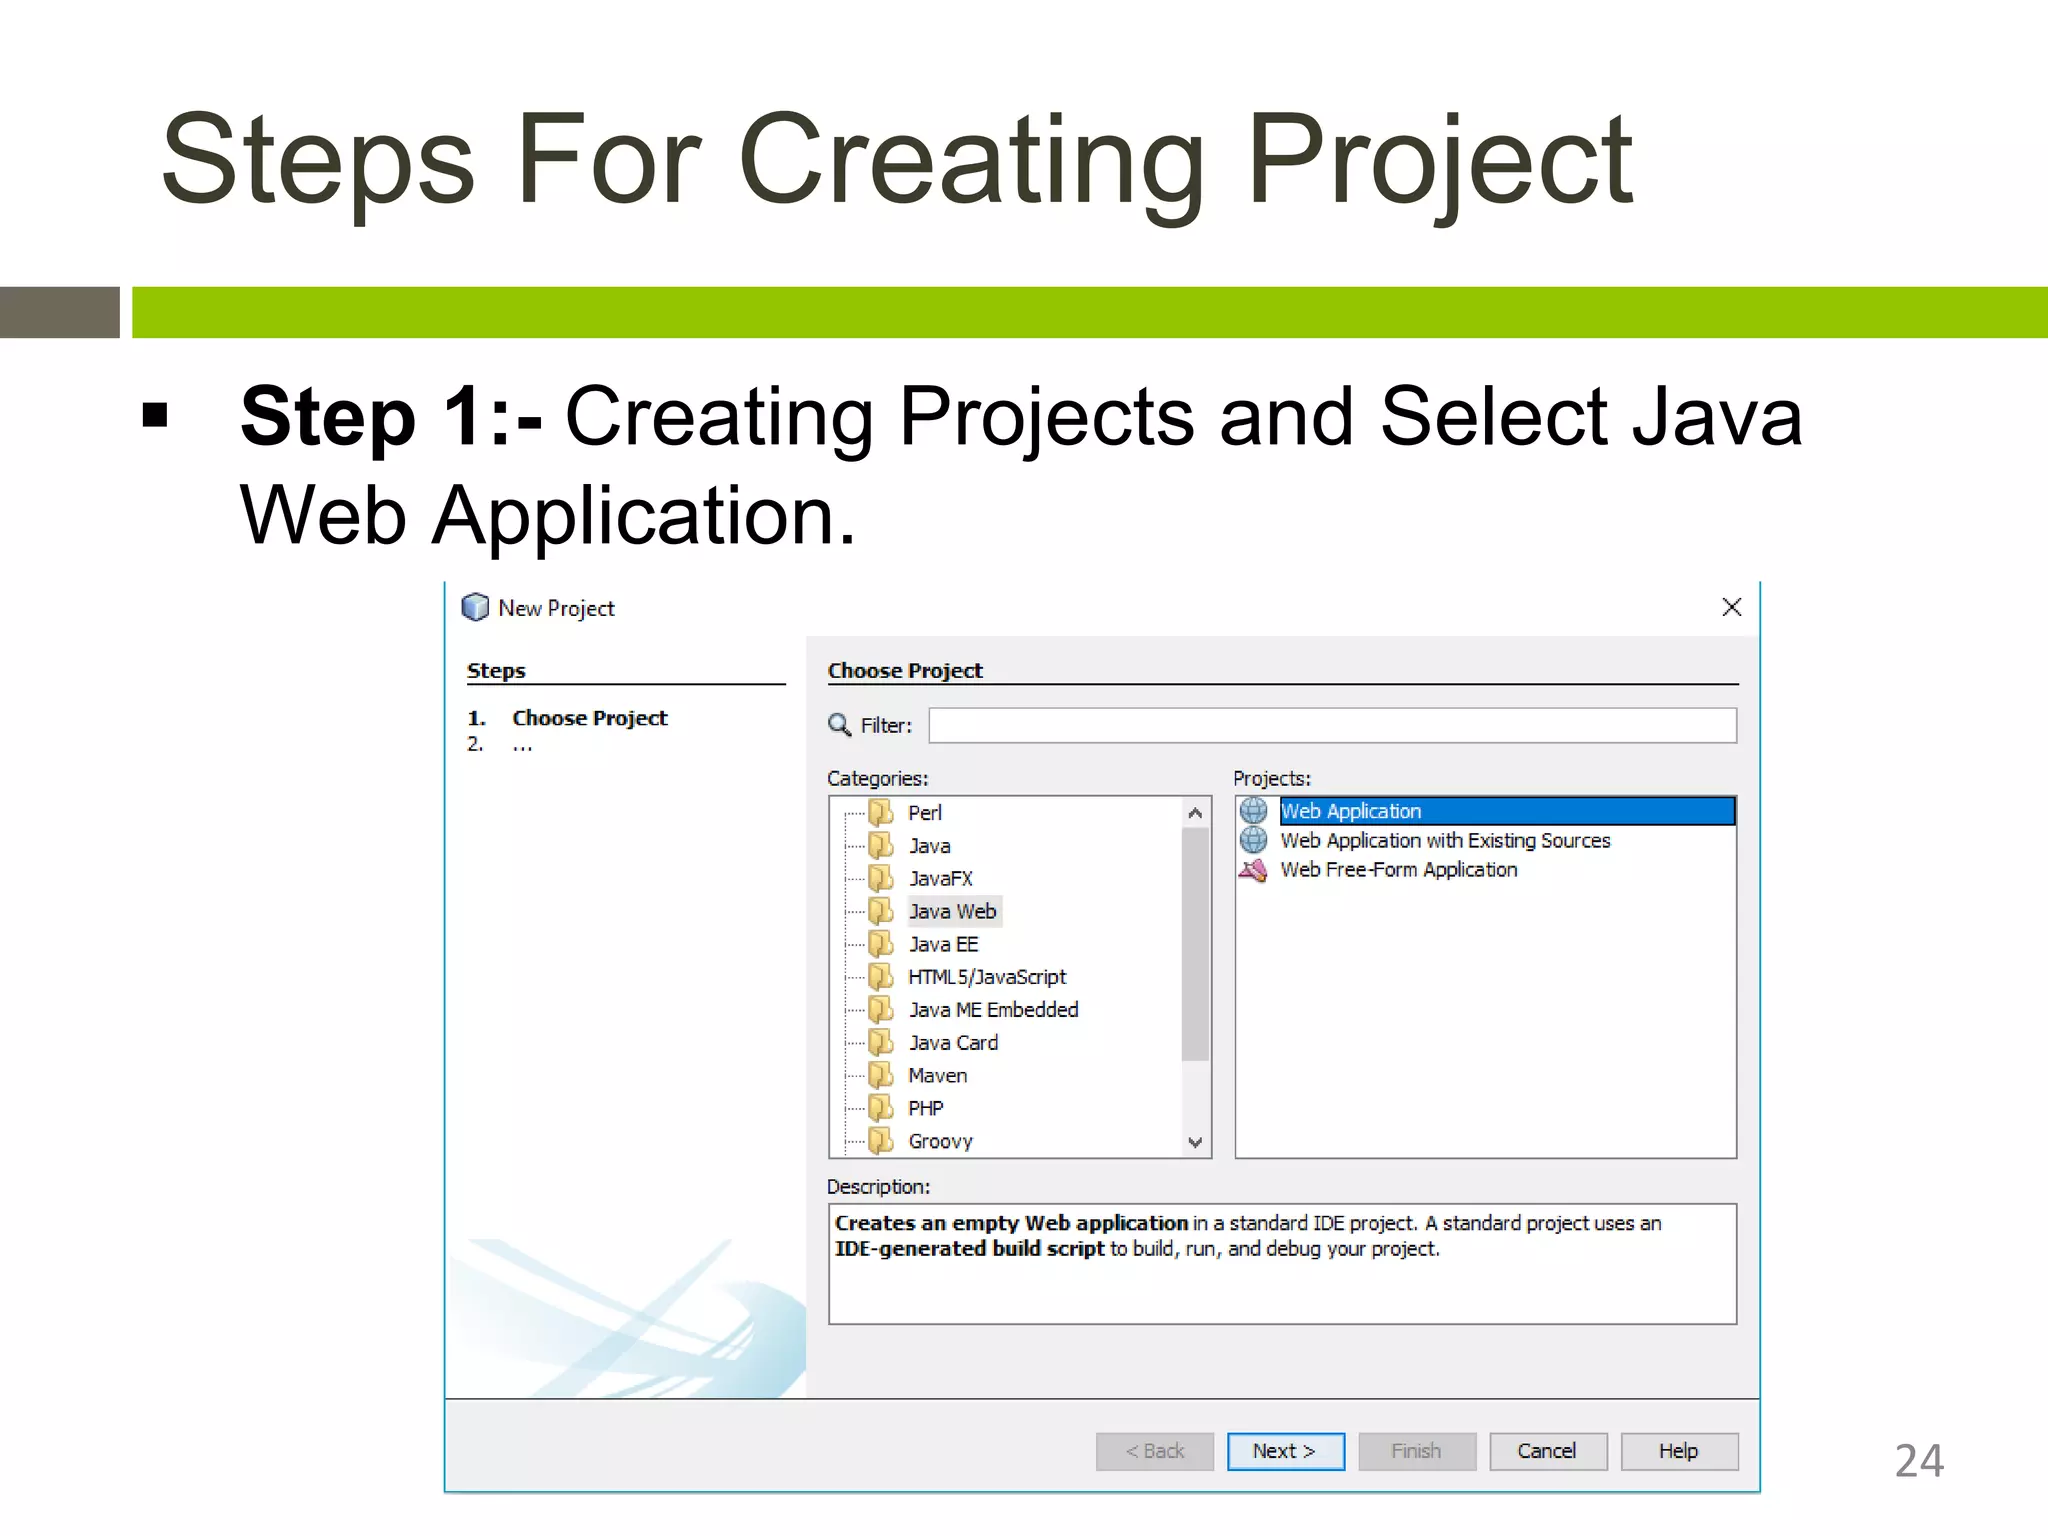Click the Java EE folder icon

880,944
